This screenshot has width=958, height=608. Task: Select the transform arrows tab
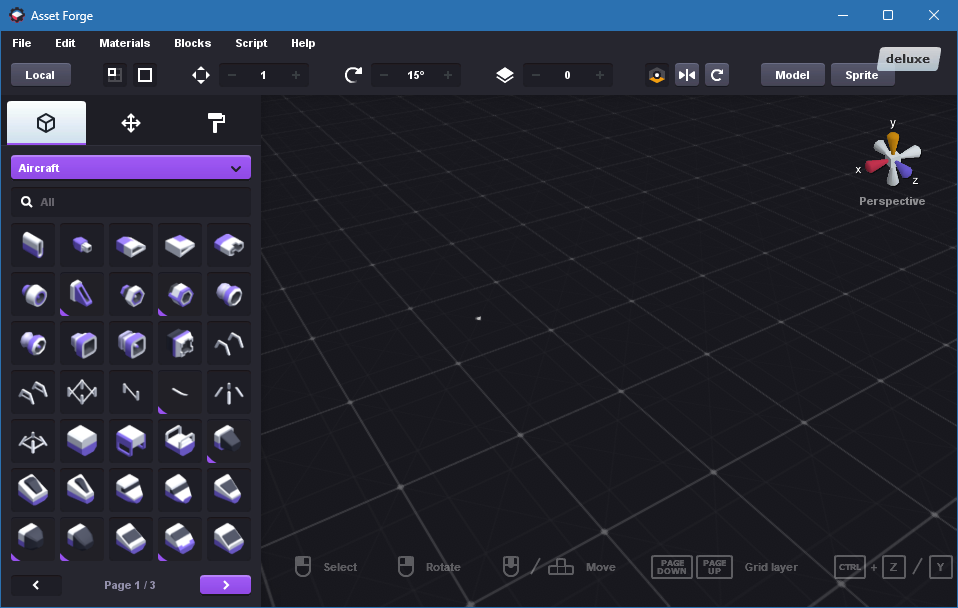click(x=131, y=123)
